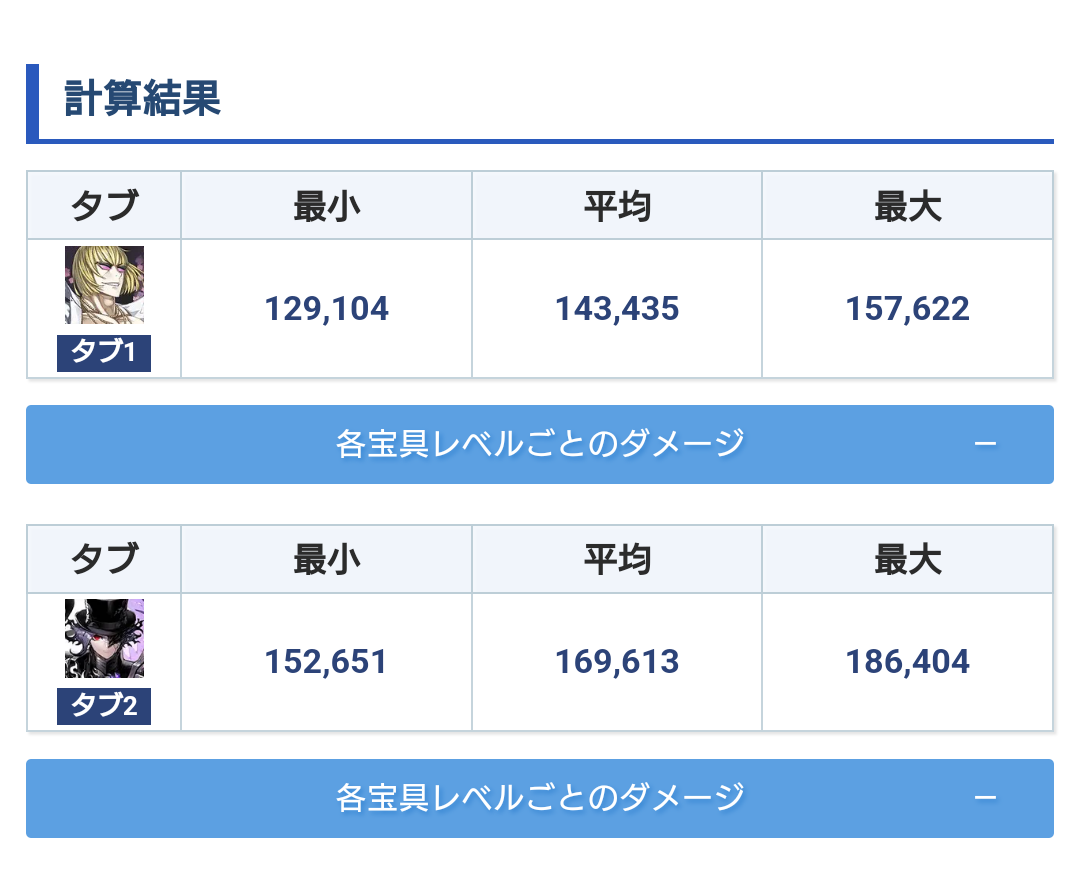The width and height of the screenshot is (1080, 869).
Task: Collapse first 各宝具レベルごとのダメージ section
Action: (539, 444)
